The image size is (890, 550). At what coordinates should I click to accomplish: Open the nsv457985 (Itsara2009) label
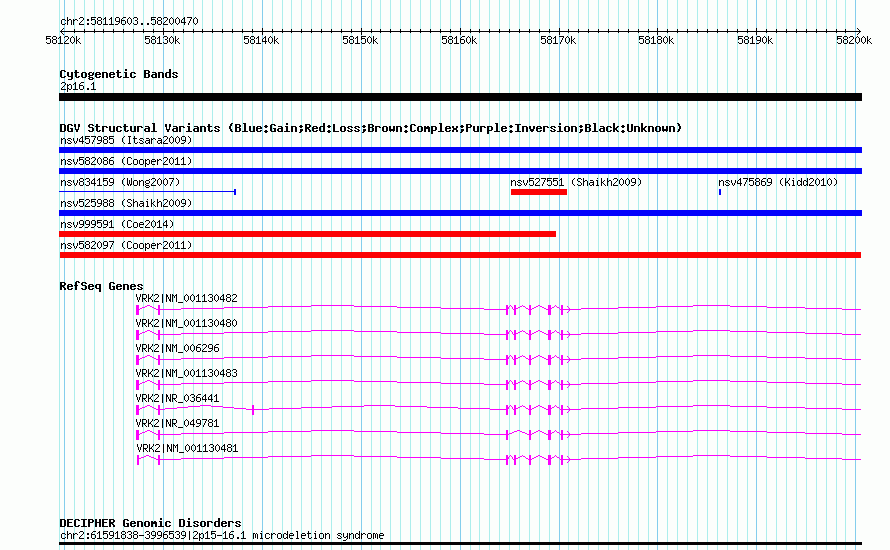click(126, 140)
